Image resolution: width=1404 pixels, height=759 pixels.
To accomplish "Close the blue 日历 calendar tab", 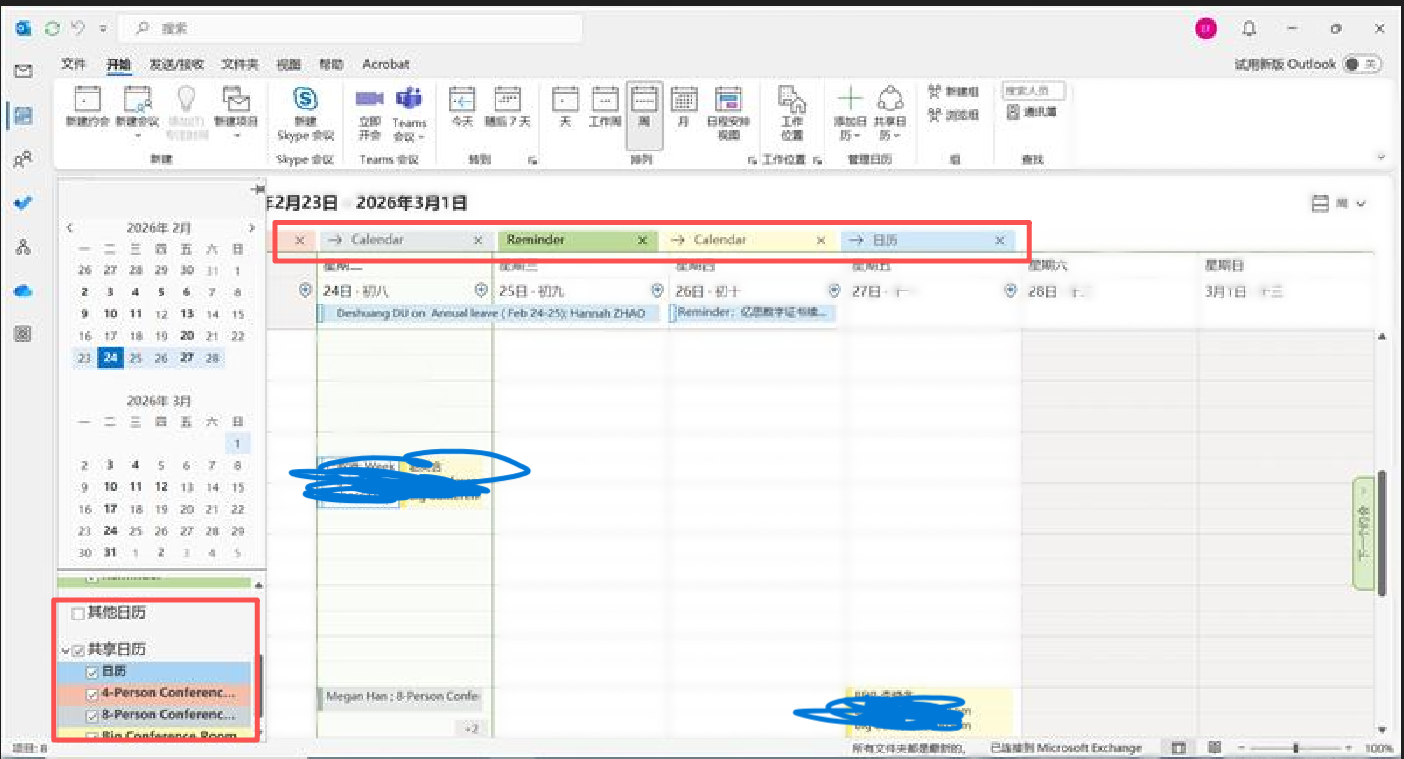I will pos(999,240).
